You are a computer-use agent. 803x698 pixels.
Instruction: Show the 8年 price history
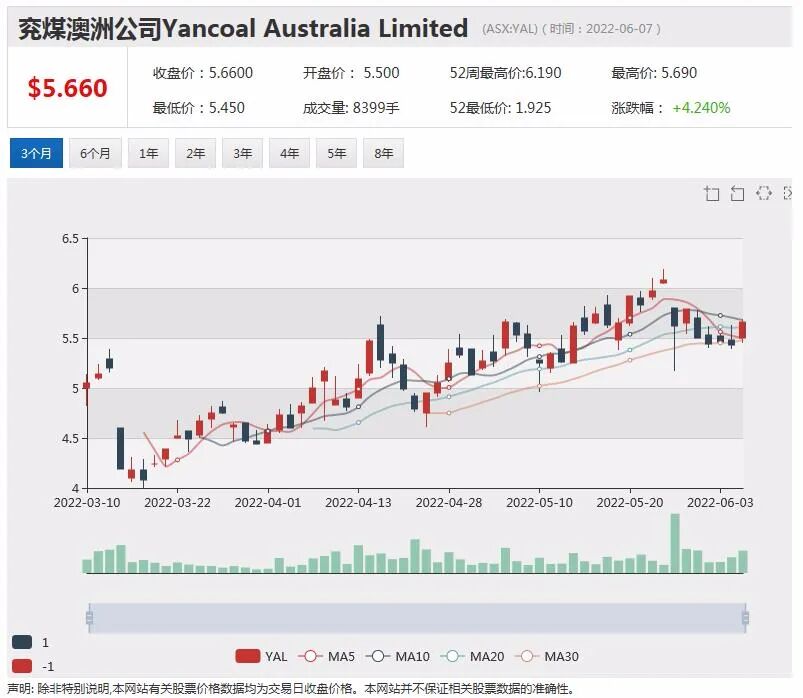[384, 153]
